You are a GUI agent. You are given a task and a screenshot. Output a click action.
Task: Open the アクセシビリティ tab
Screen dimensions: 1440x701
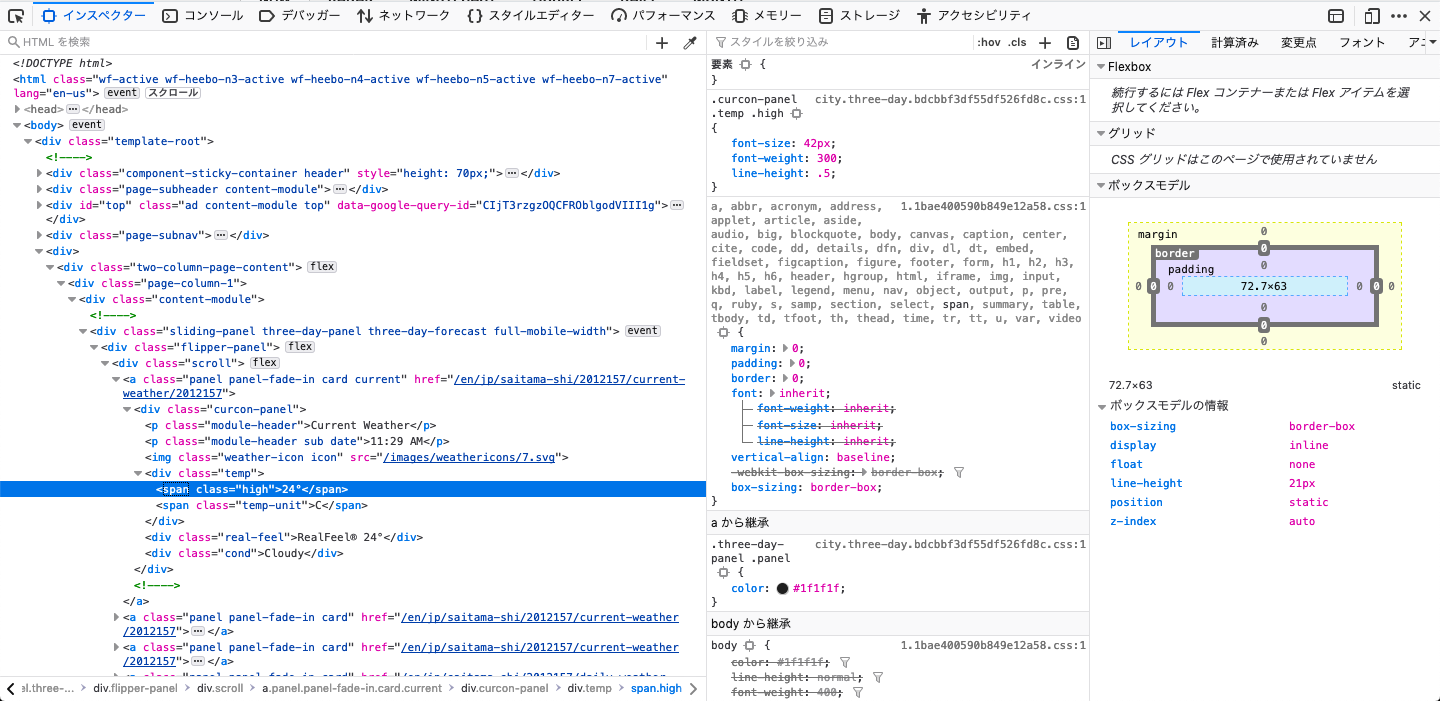click(x=973, y=16)
